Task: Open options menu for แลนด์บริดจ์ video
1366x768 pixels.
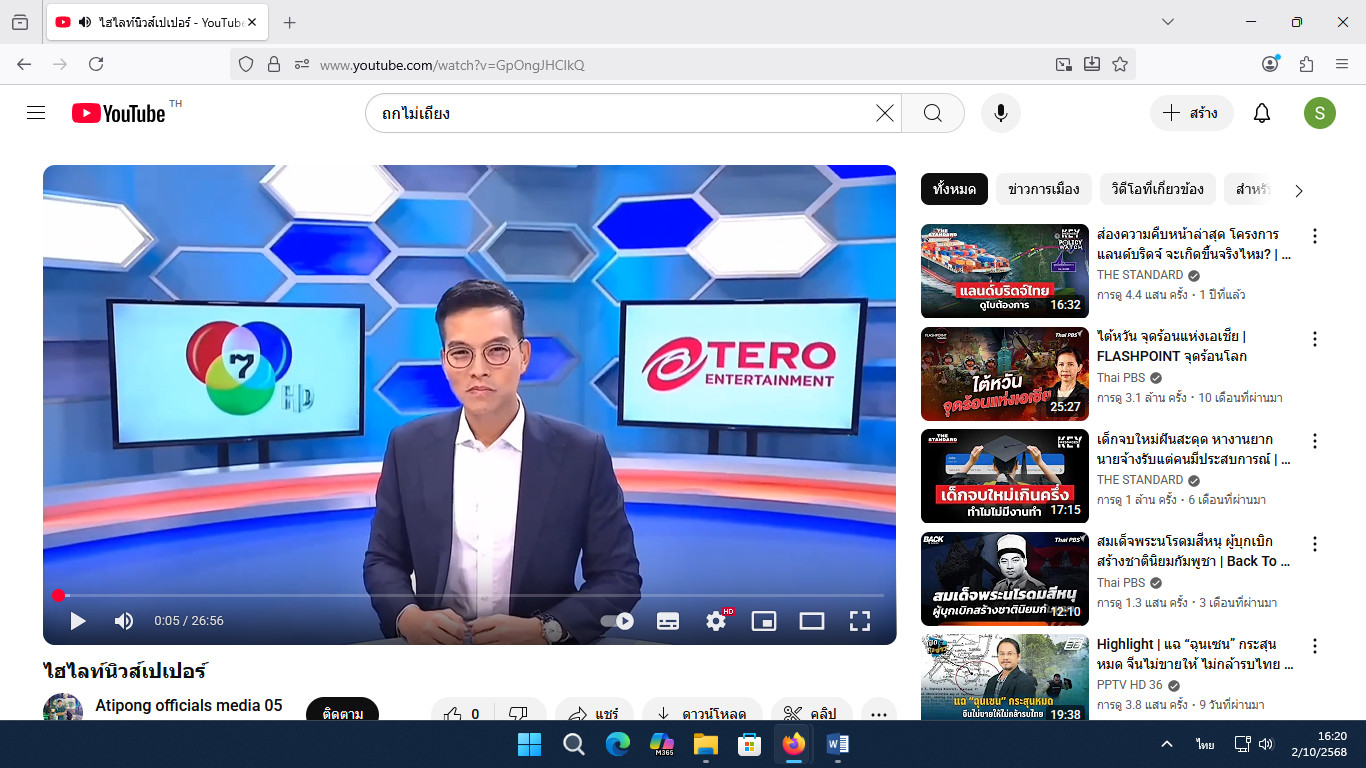Action: tap(1315, 236)
